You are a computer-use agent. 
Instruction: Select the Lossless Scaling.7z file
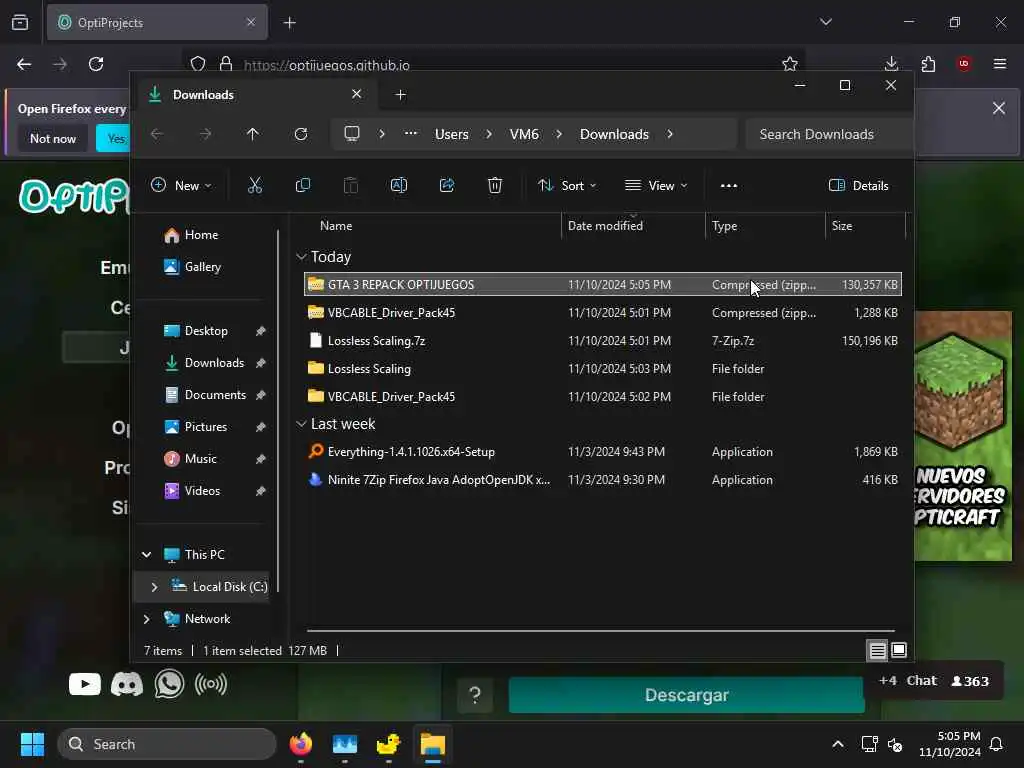602,341
